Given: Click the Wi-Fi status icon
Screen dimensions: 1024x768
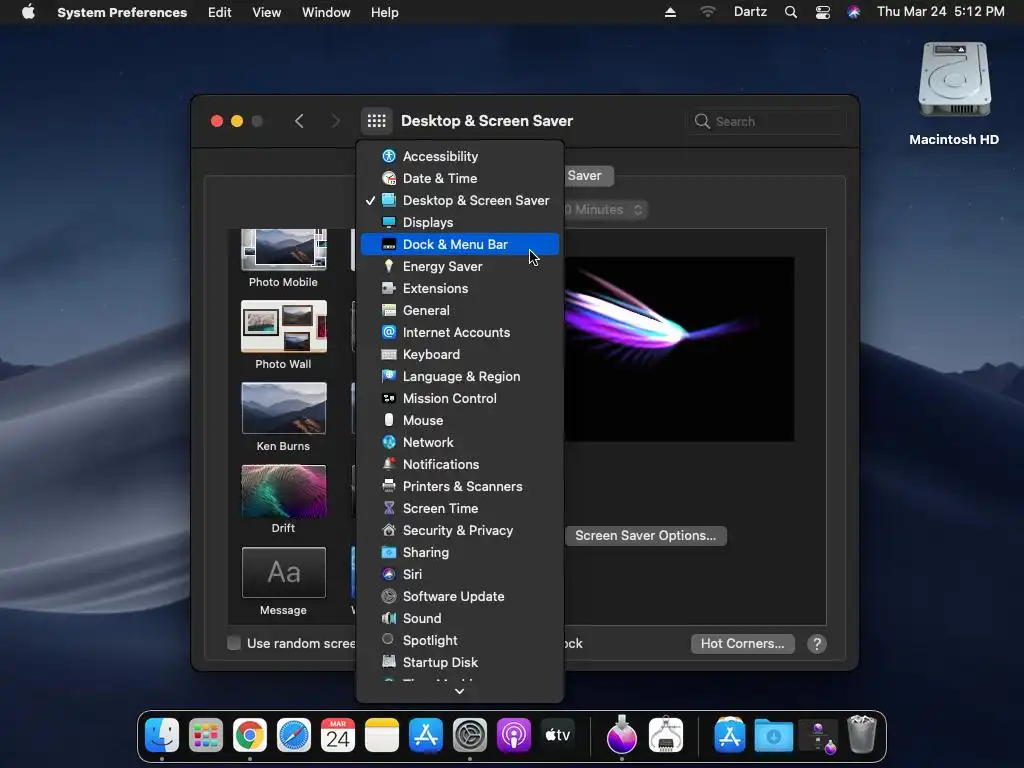Looking at the screenshot, I should pos(707,12).
